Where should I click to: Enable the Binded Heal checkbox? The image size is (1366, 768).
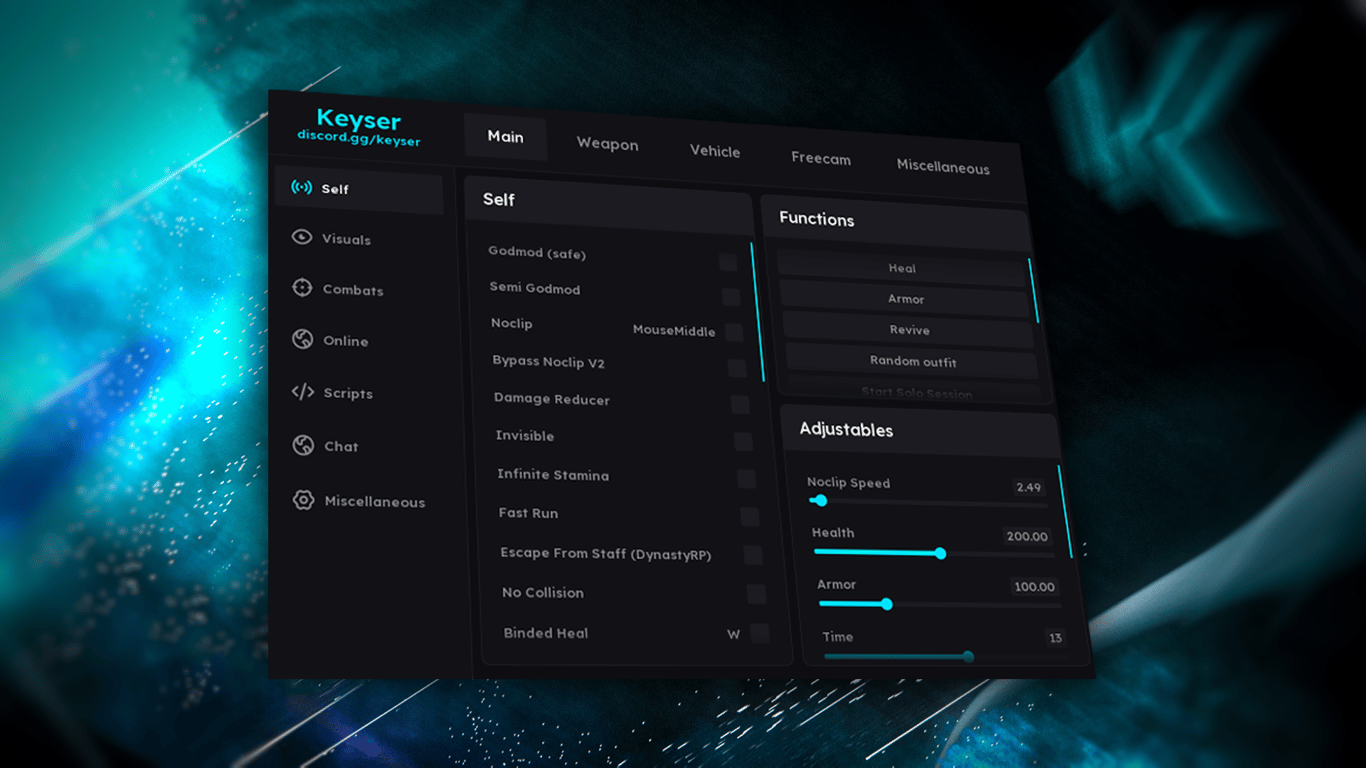(x=760, y=633)
